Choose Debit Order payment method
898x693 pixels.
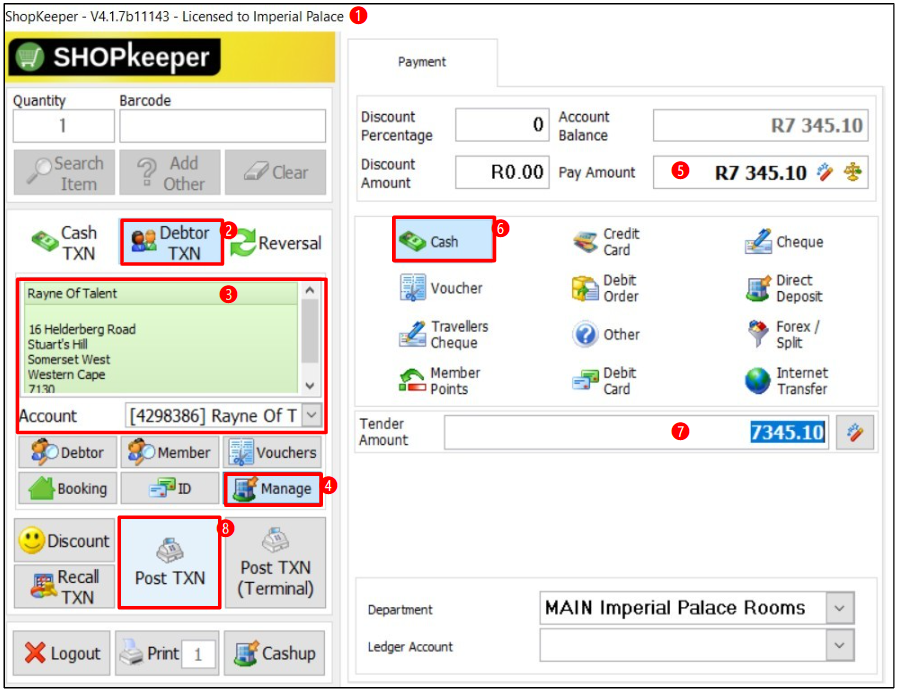(605, 288)
